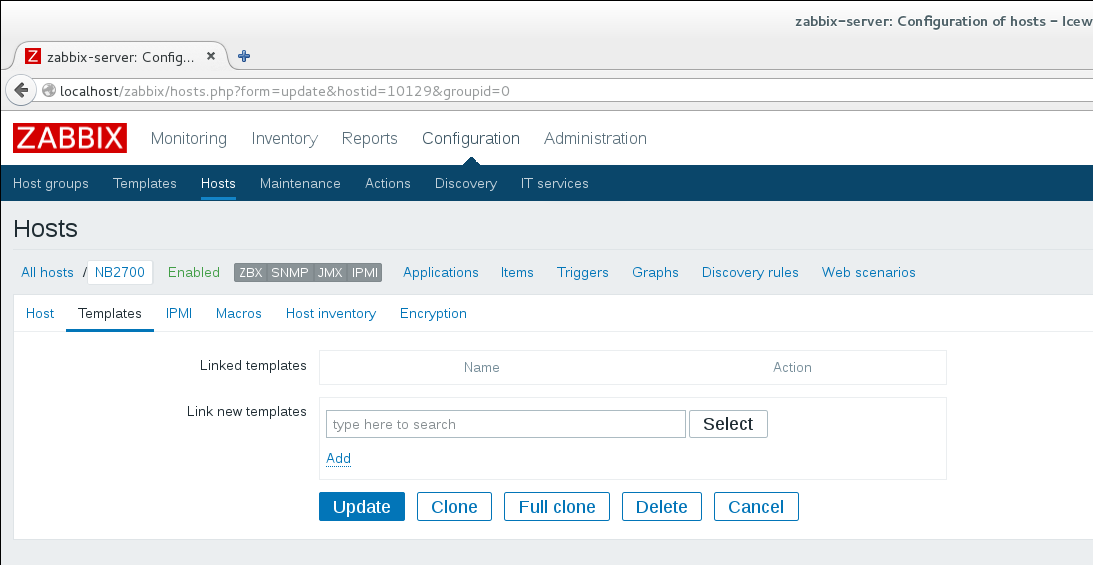
Task: Click the JMX availability indicator
Action: pyautogui.click(x=330, y=272)
